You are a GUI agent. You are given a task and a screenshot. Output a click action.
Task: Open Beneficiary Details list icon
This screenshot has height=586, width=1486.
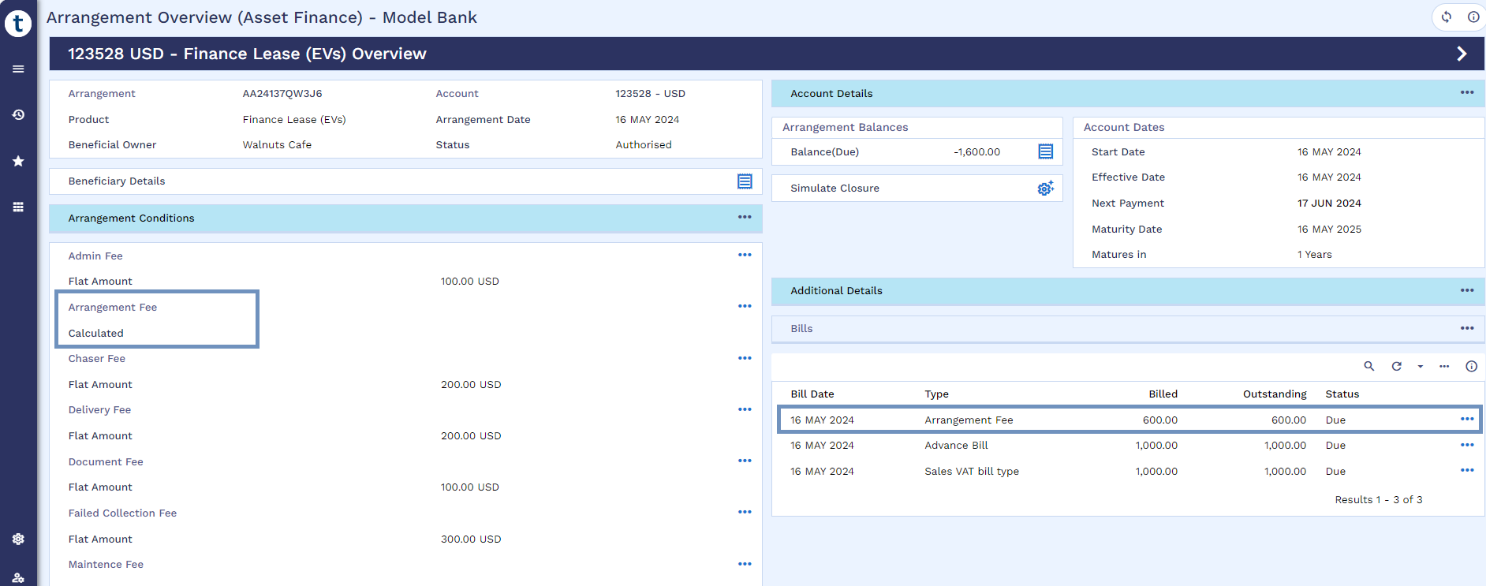744,181
